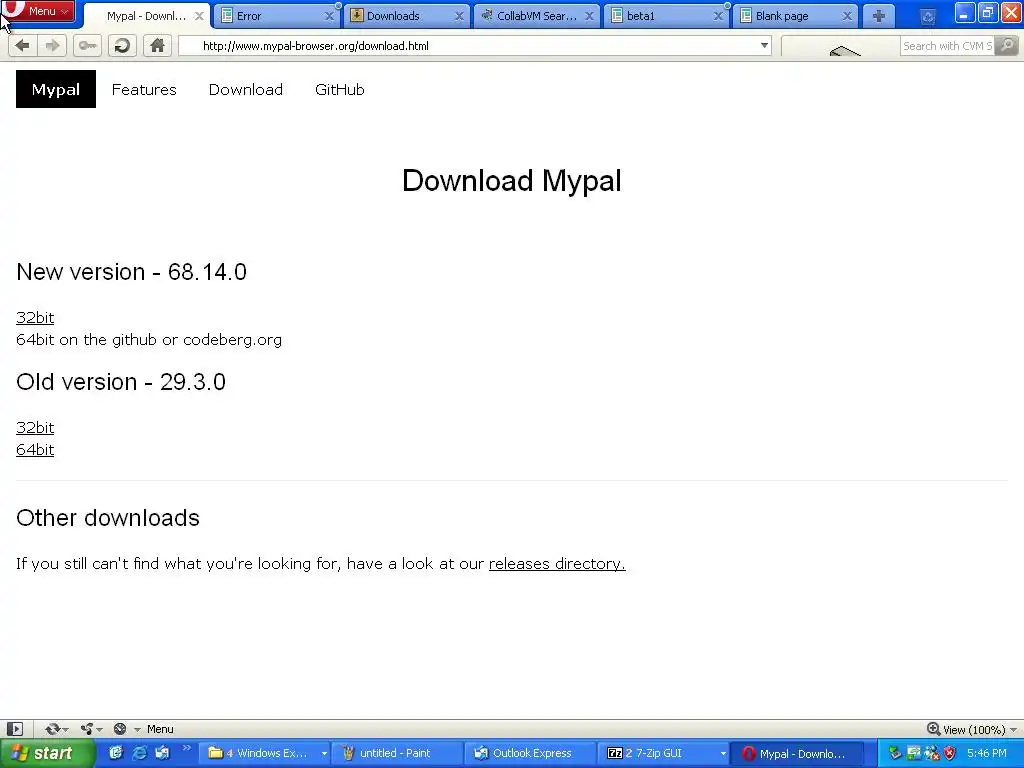
Task: Go forward with the Forward arrow
Action: [52, 46]
